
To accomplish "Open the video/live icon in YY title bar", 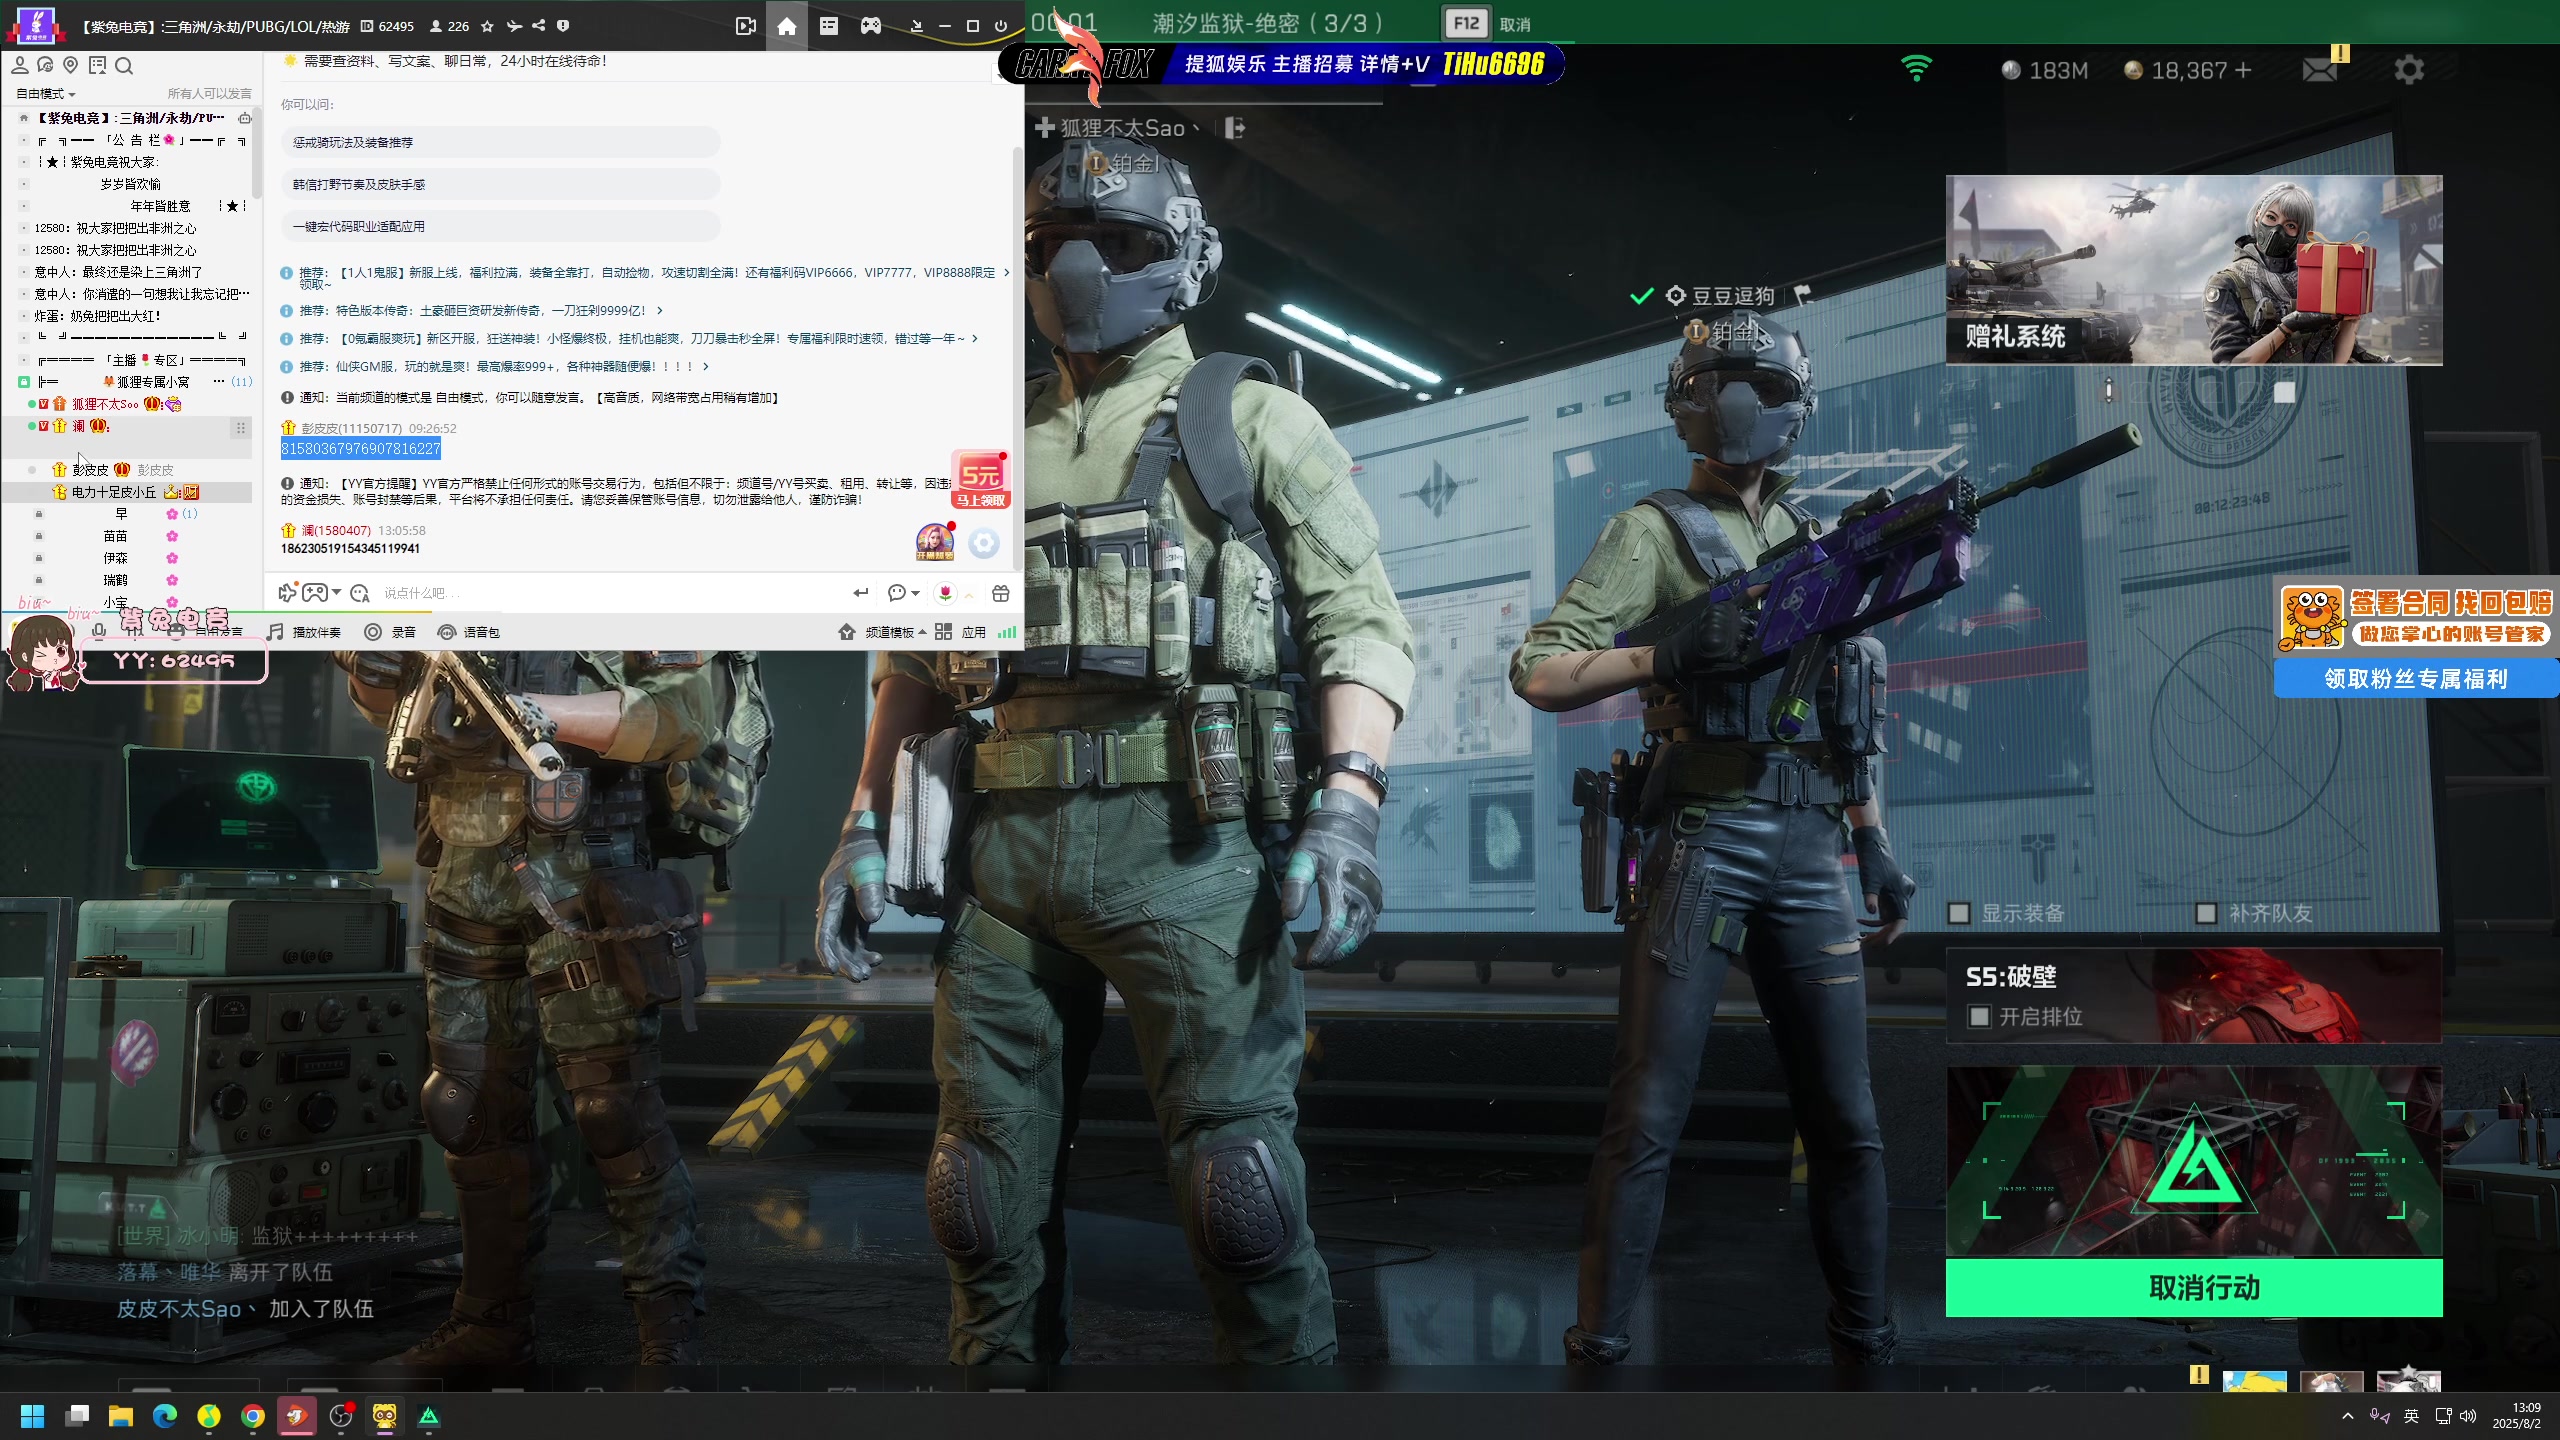I will (745, 26).
